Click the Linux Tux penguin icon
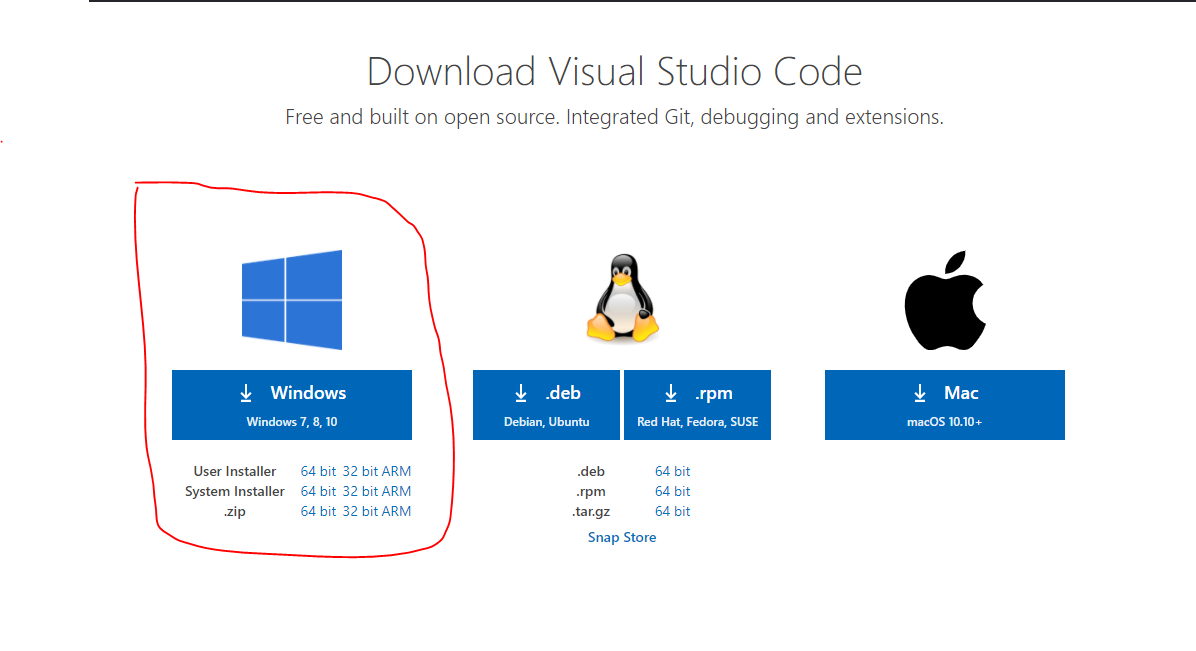Screen dimensions: 1196x651 [622, 298]
